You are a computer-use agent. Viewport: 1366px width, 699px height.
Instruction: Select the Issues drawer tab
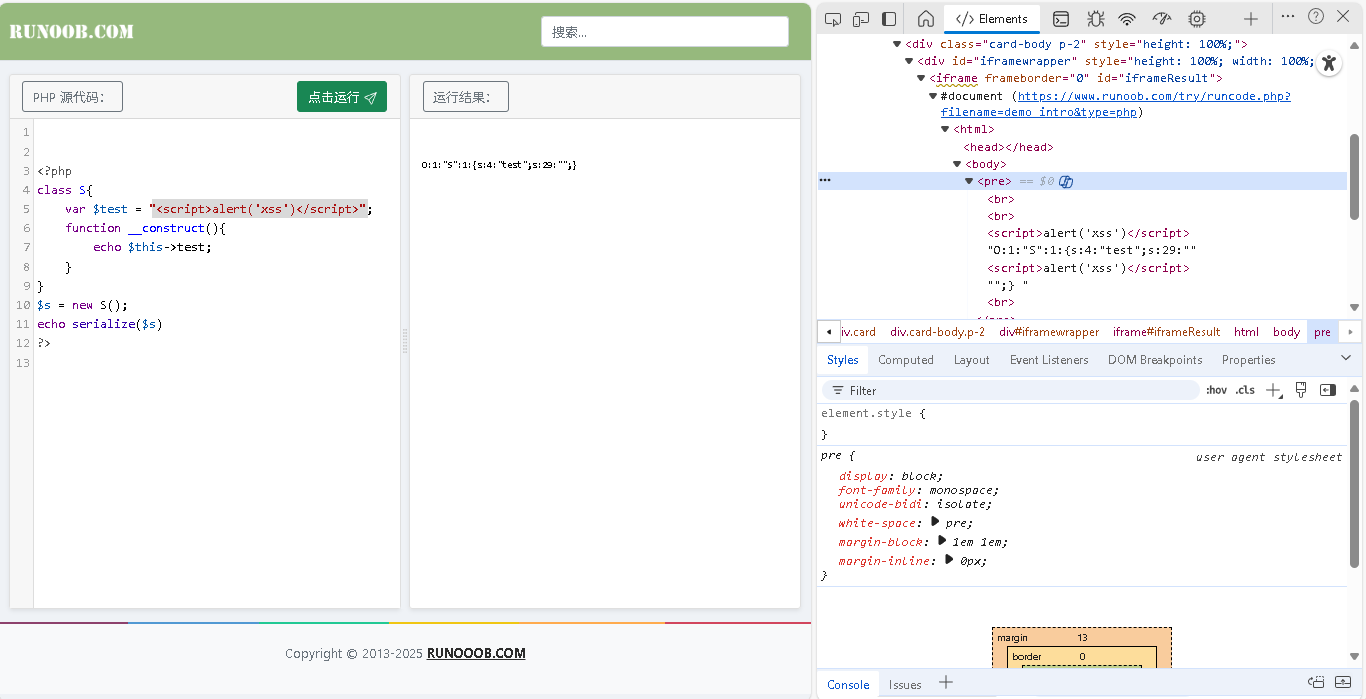[905, 685]
